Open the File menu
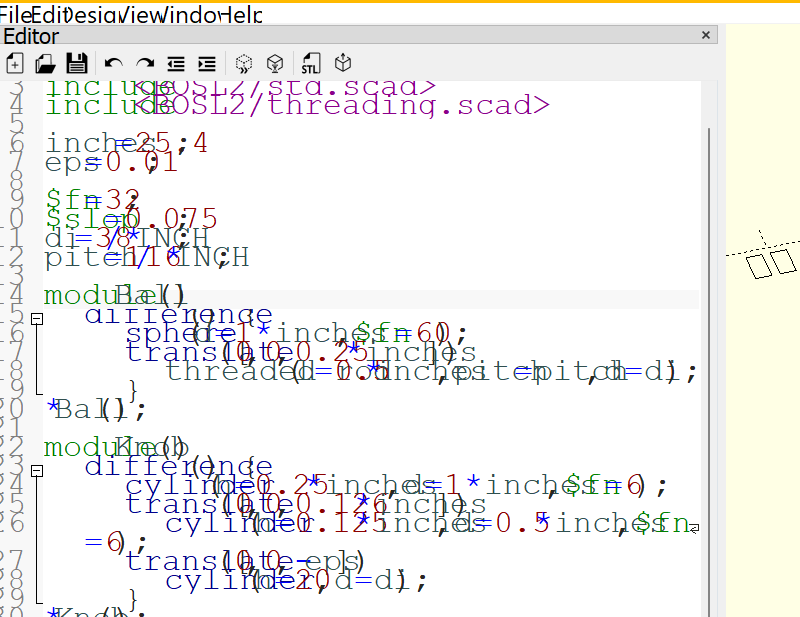This screenshot has width=800, height=617. click(15, 14)
